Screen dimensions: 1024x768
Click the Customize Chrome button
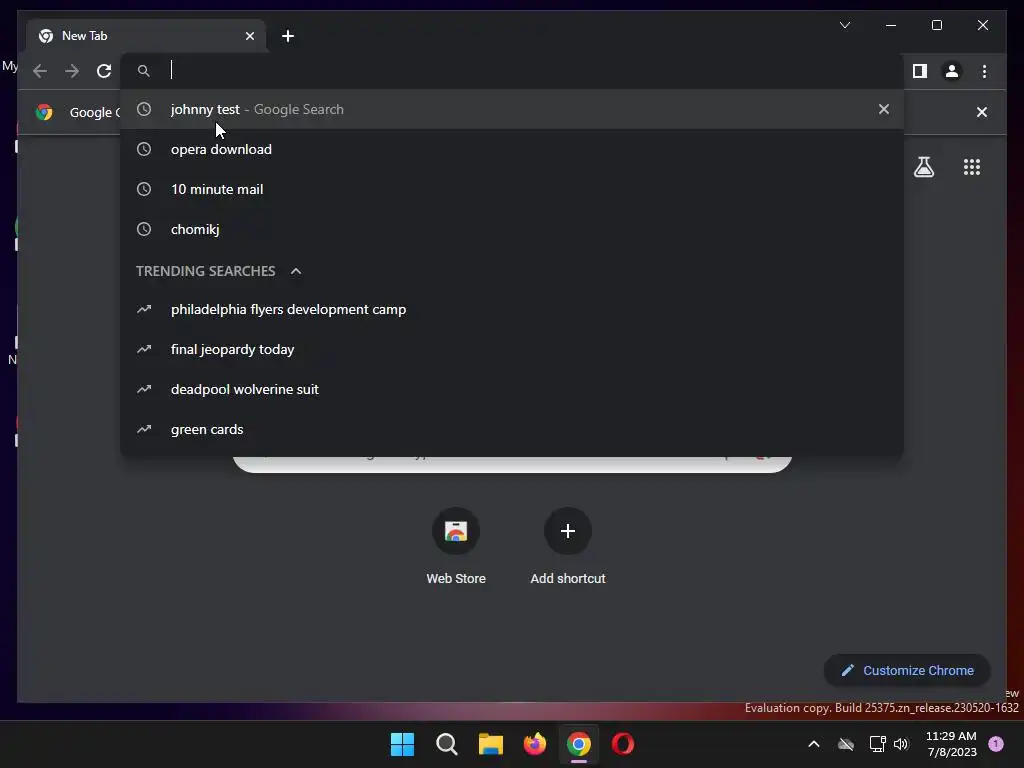point(907,670)
